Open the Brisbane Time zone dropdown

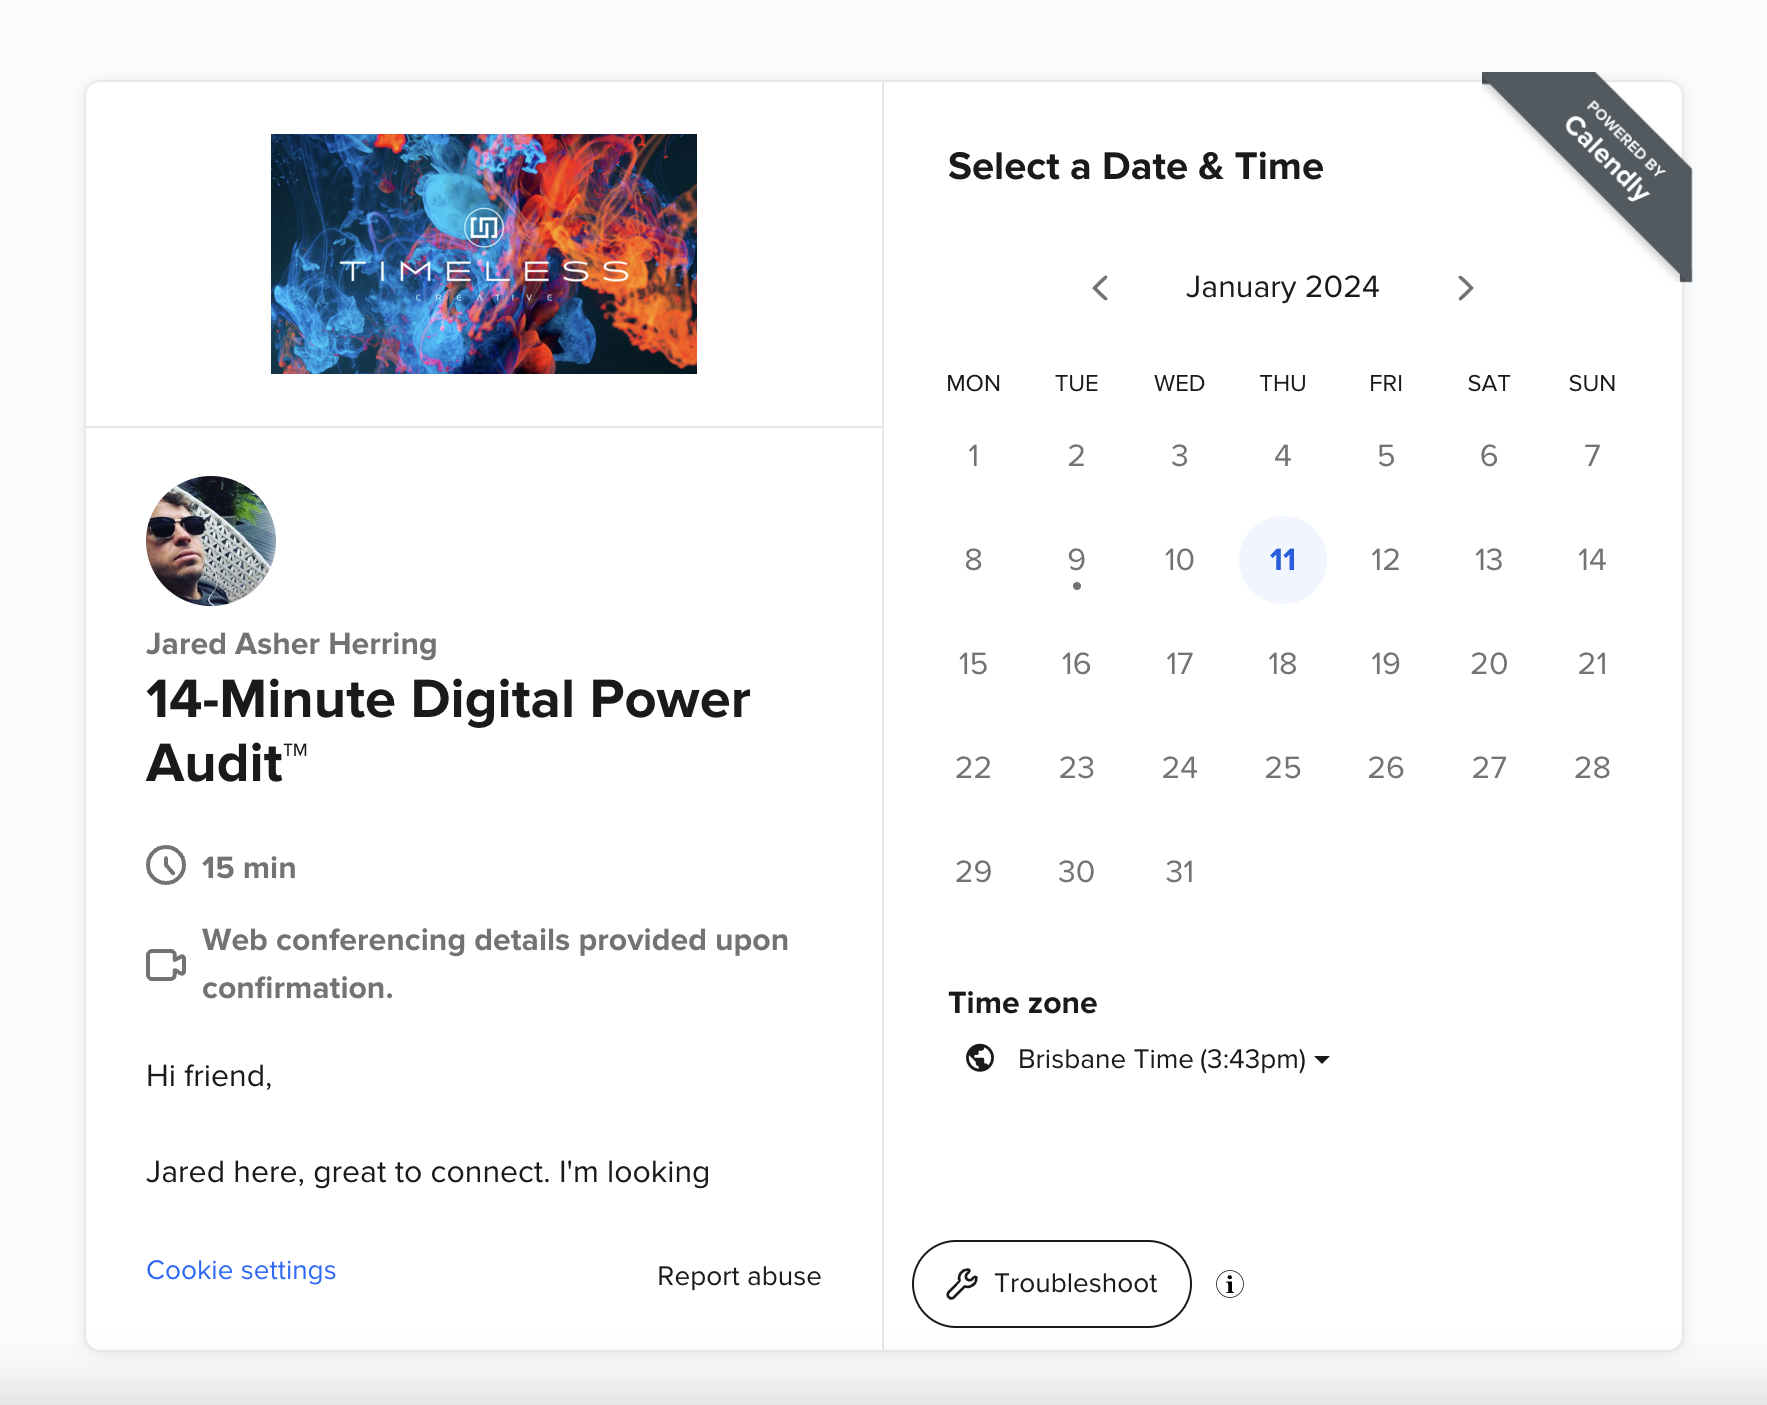click(1174, 1059)
